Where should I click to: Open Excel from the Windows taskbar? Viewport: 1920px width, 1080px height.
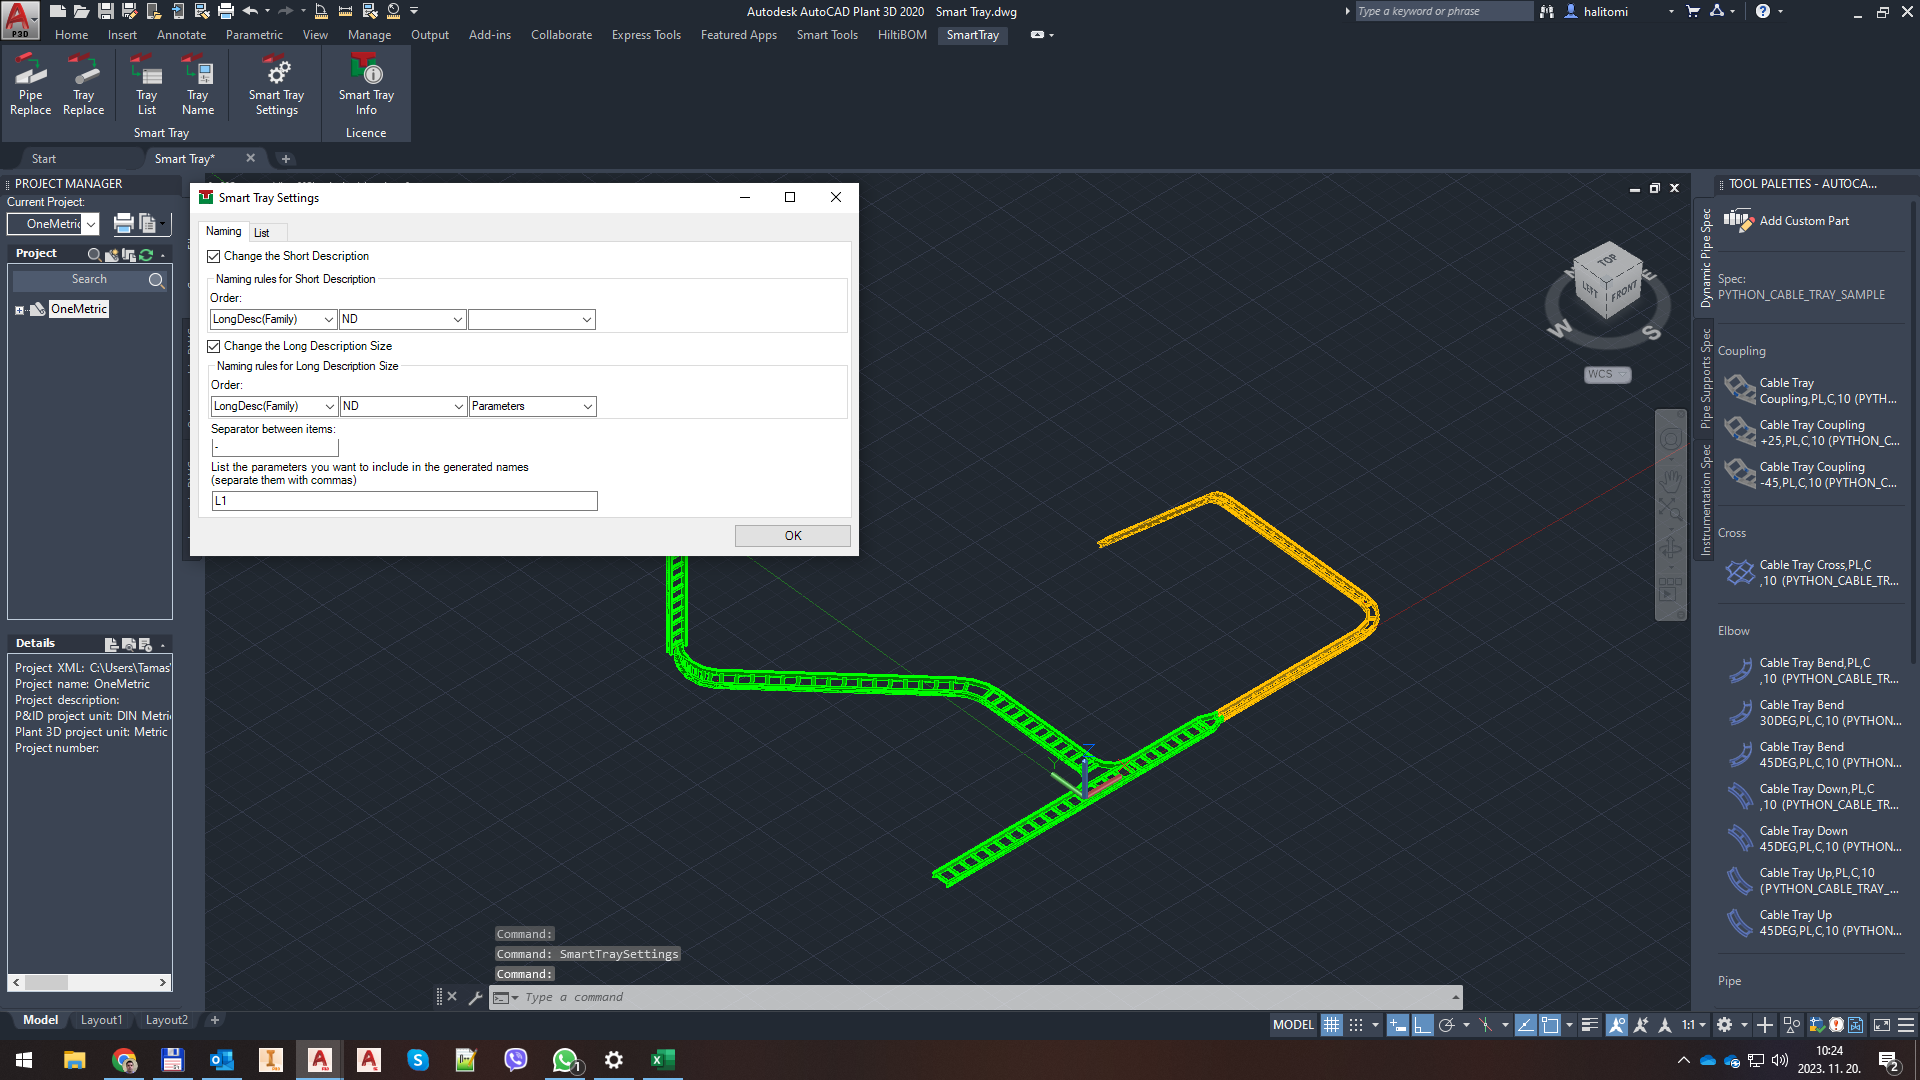pos(663,1060)
